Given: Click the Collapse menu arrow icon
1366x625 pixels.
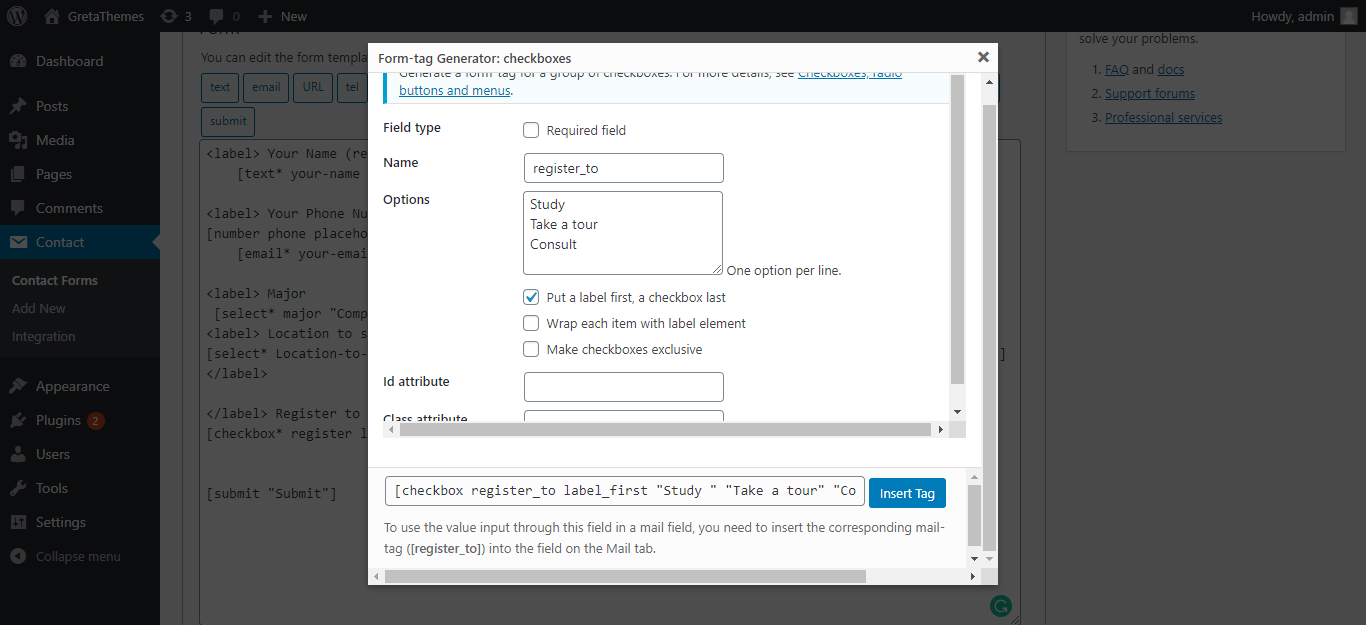Looking at the screenshot, I should coord(18,556).
